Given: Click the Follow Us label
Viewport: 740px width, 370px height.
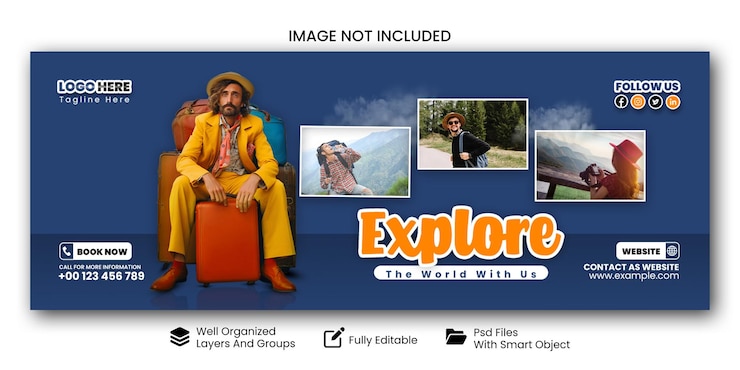Looking at the screenshot, I should tap(647, 86).
